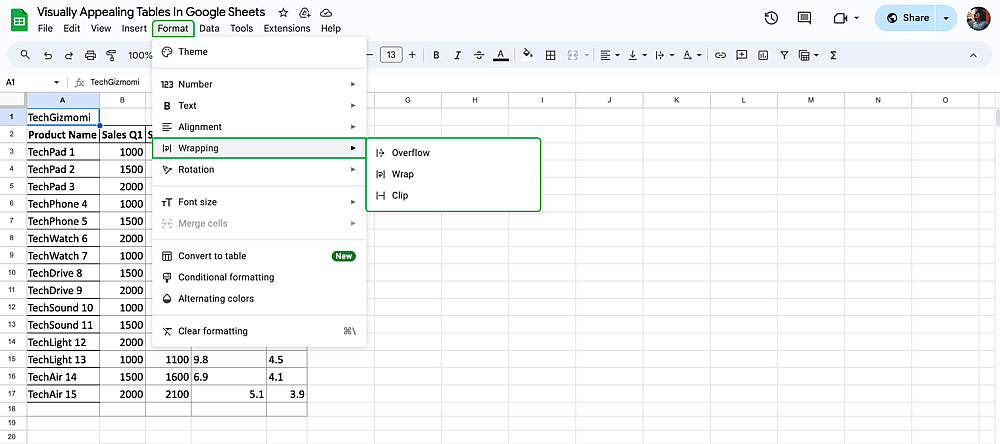Screen dimensions: 1000x444
Task: Select the Clip wrapping option
Action: [x=453, y=196]
